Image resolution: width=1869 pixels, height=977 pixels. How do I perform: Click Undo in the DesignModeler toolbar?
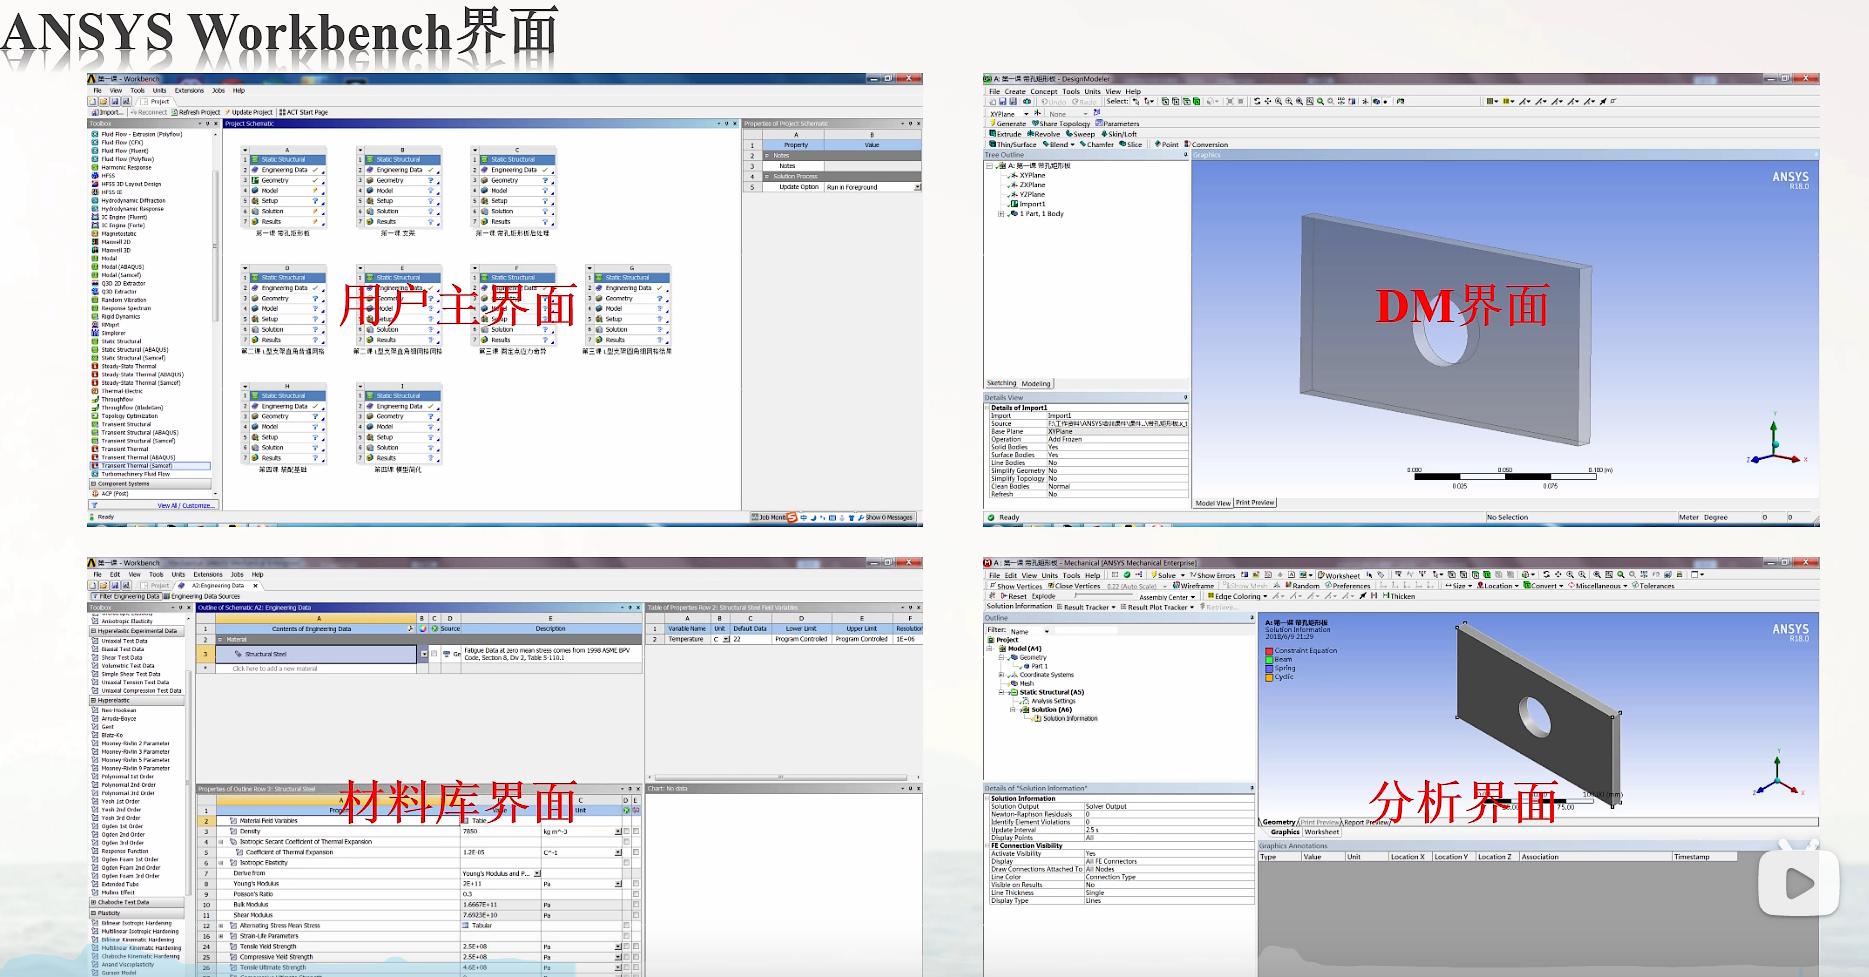click(1054, 102)
